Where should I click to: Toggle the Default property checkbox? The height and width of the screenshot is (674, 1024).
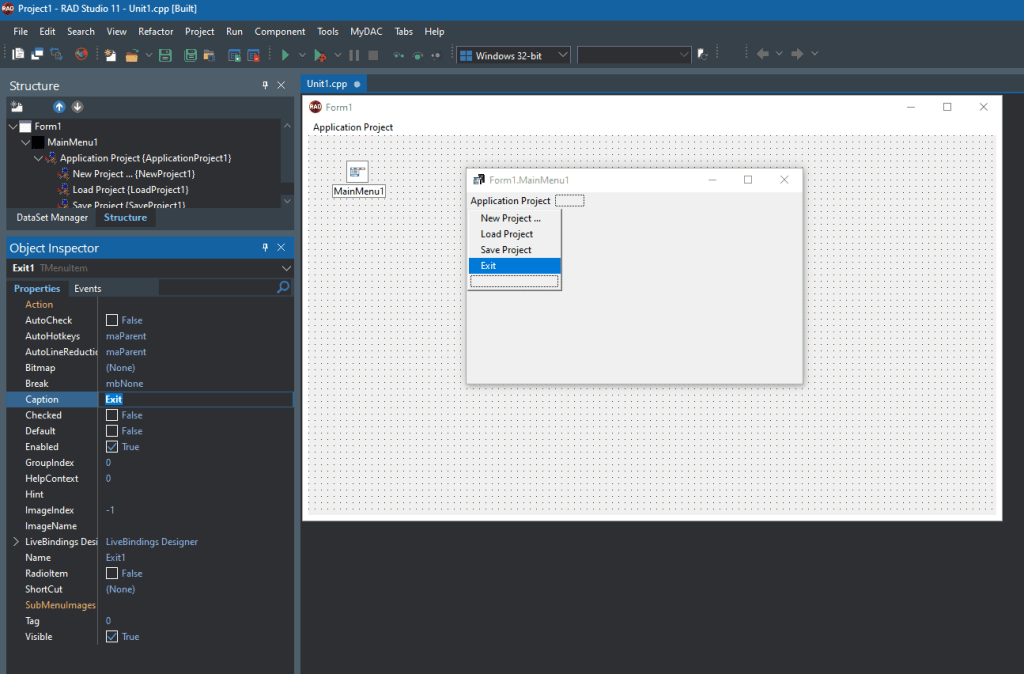point(112,431)
